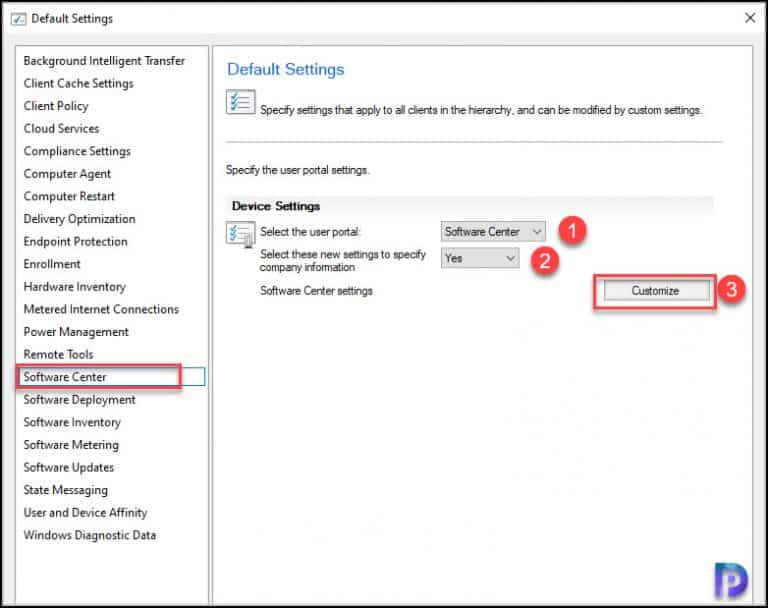Select Compliance Settings
Viewport: 768px width, 608px height.
point(77,151)
